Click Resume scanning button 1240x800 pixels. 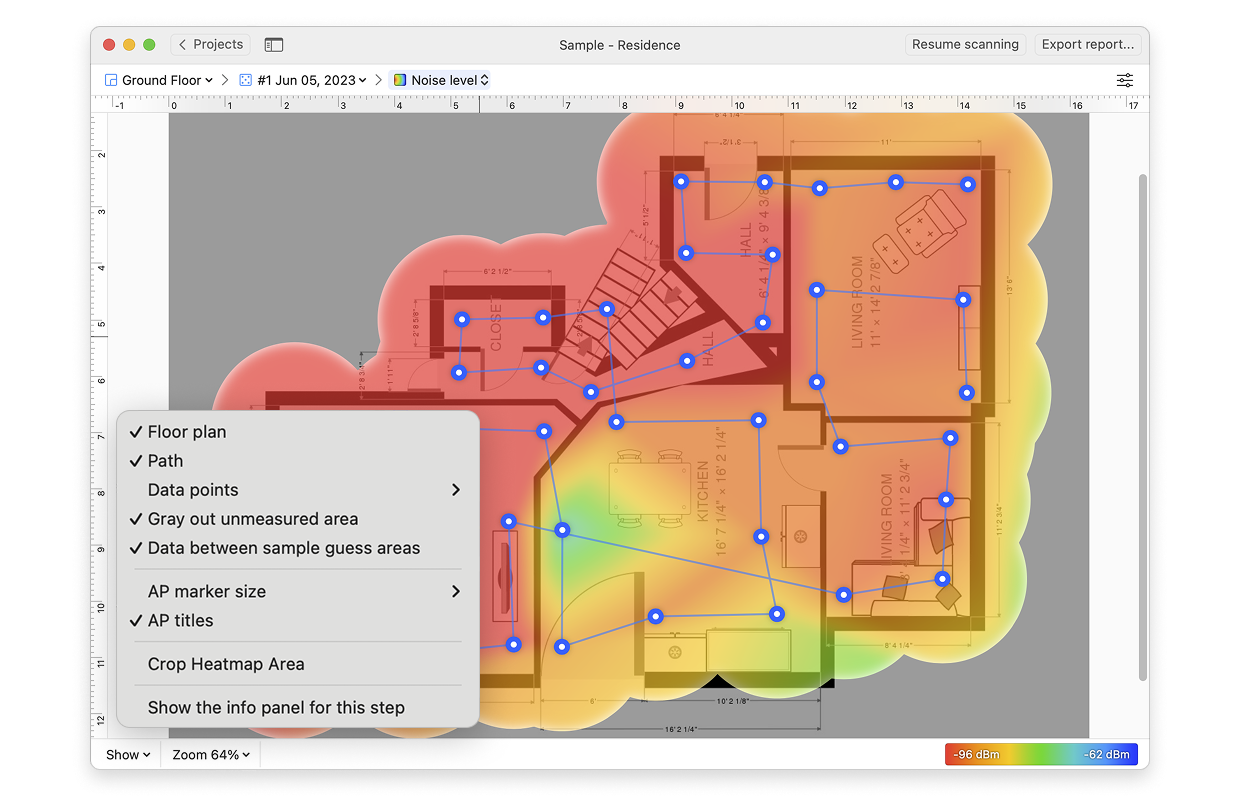click(965, 45)
